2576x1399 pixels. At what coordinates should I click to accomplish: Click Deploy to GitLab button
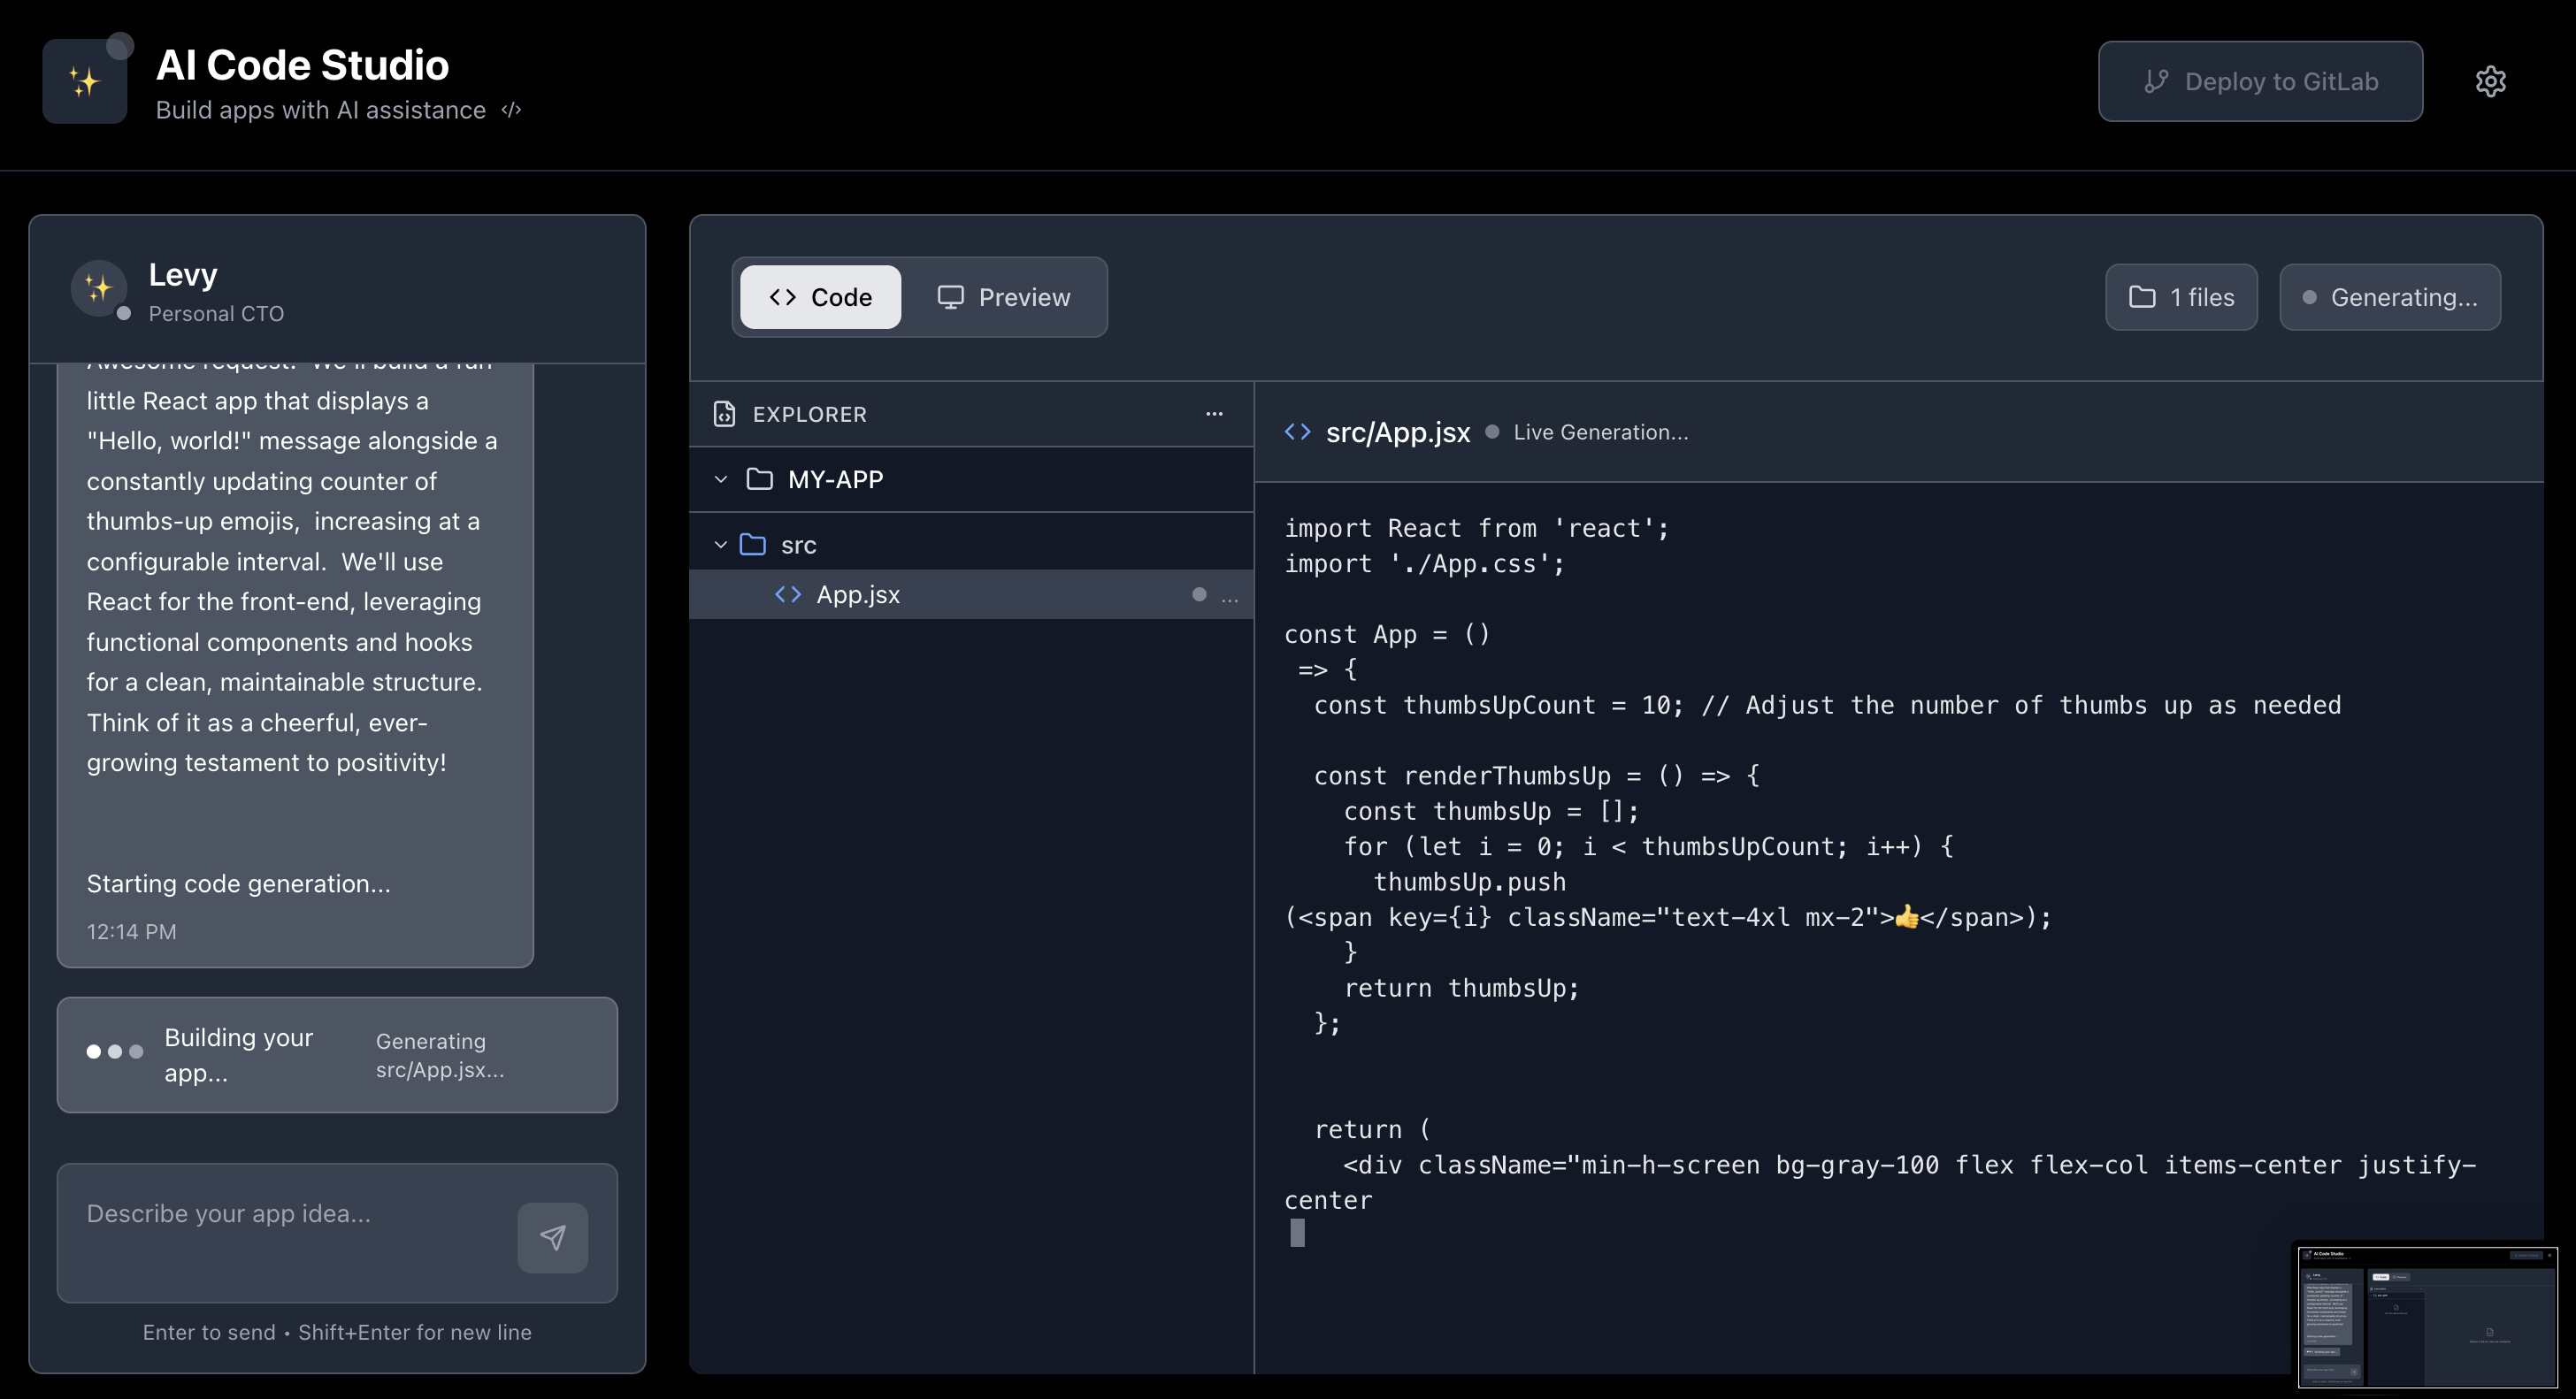2260,81
